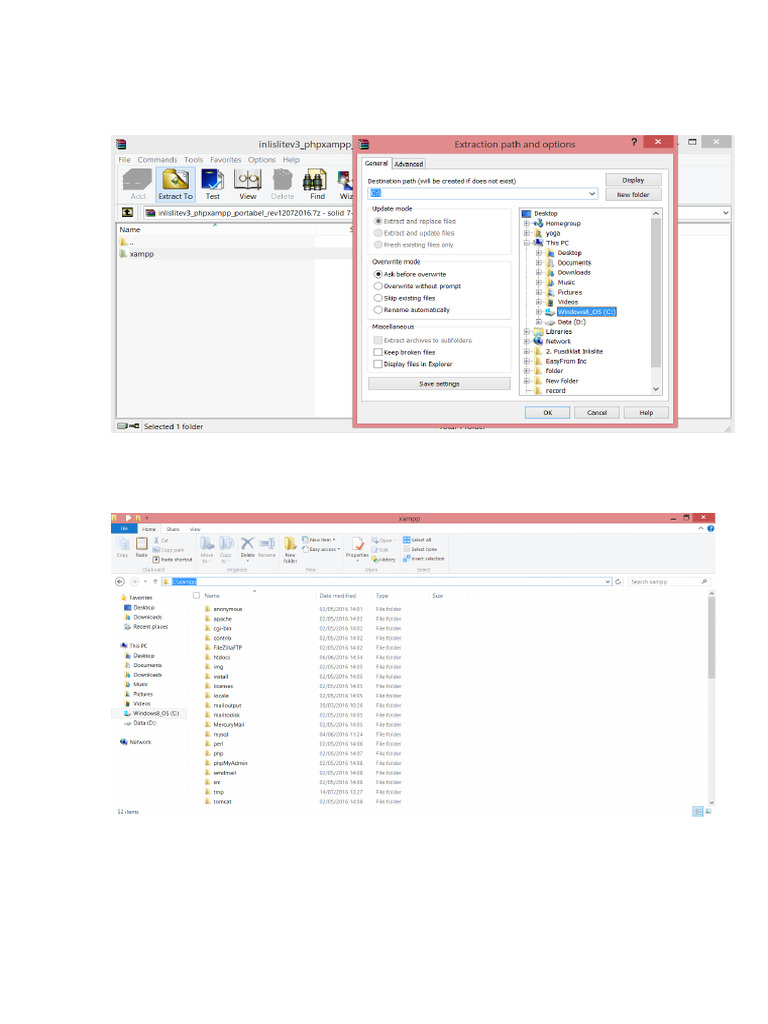This screenshot has width=768, height=1024.
Task: Click the View file toolbar icon
Action: [x=248, y=184]
